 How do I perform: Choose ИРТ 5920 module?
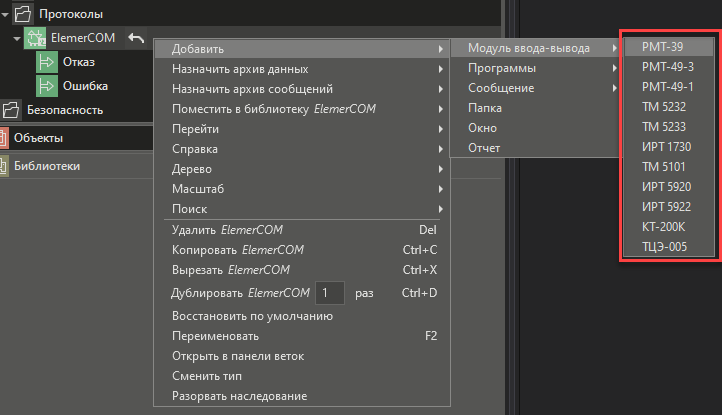pos(666,187)
